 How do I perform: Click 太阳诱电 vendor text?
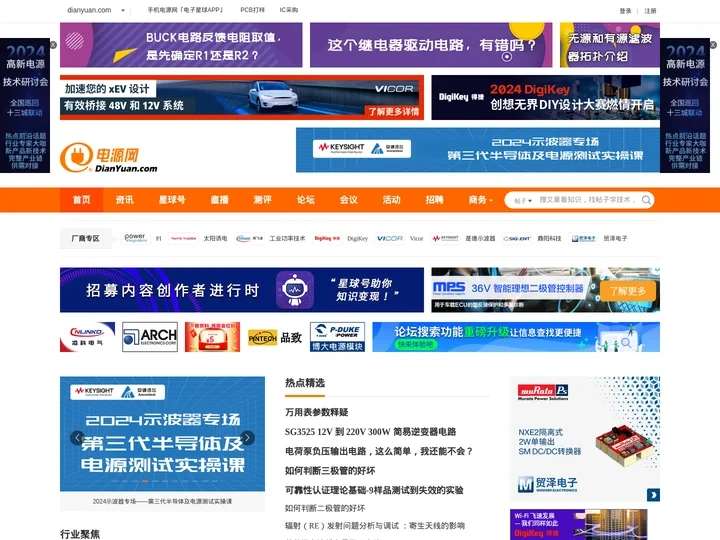click(x=215, y=238)
